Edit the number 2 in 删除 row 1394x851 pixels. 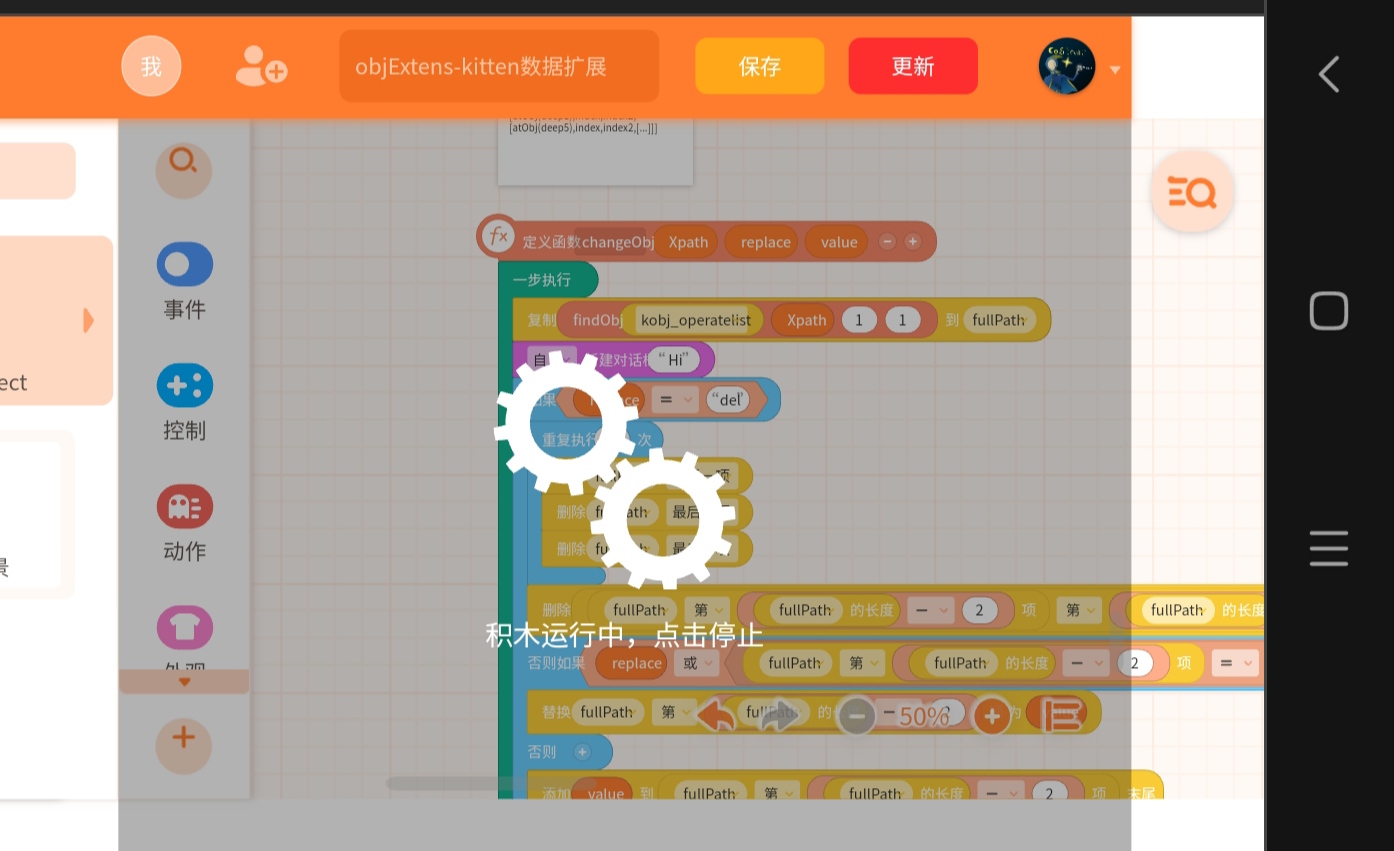[x=979, y=610]
